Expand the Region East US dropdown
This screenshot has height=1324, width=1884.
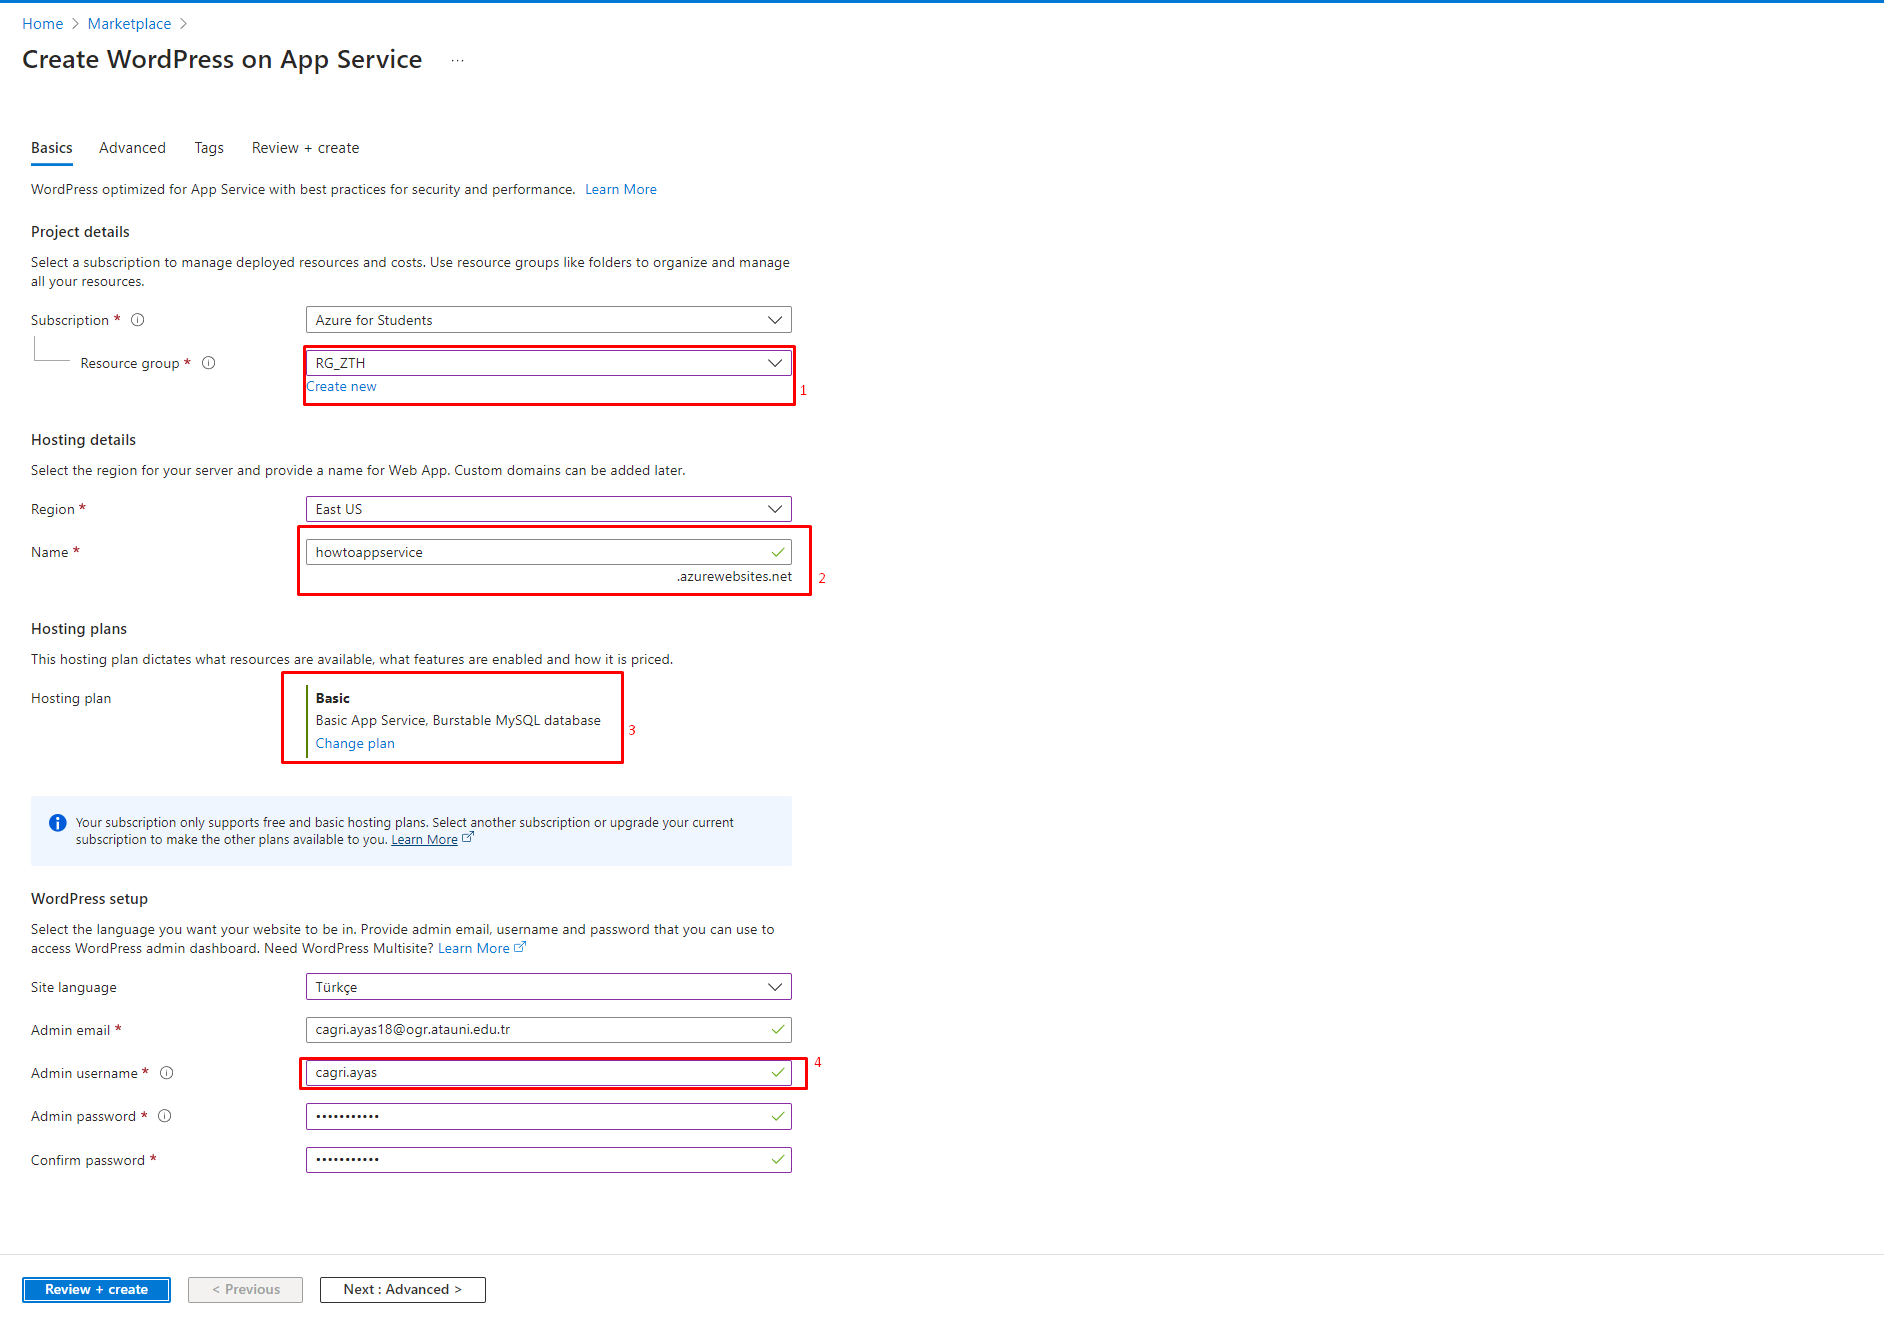point(548,509)
